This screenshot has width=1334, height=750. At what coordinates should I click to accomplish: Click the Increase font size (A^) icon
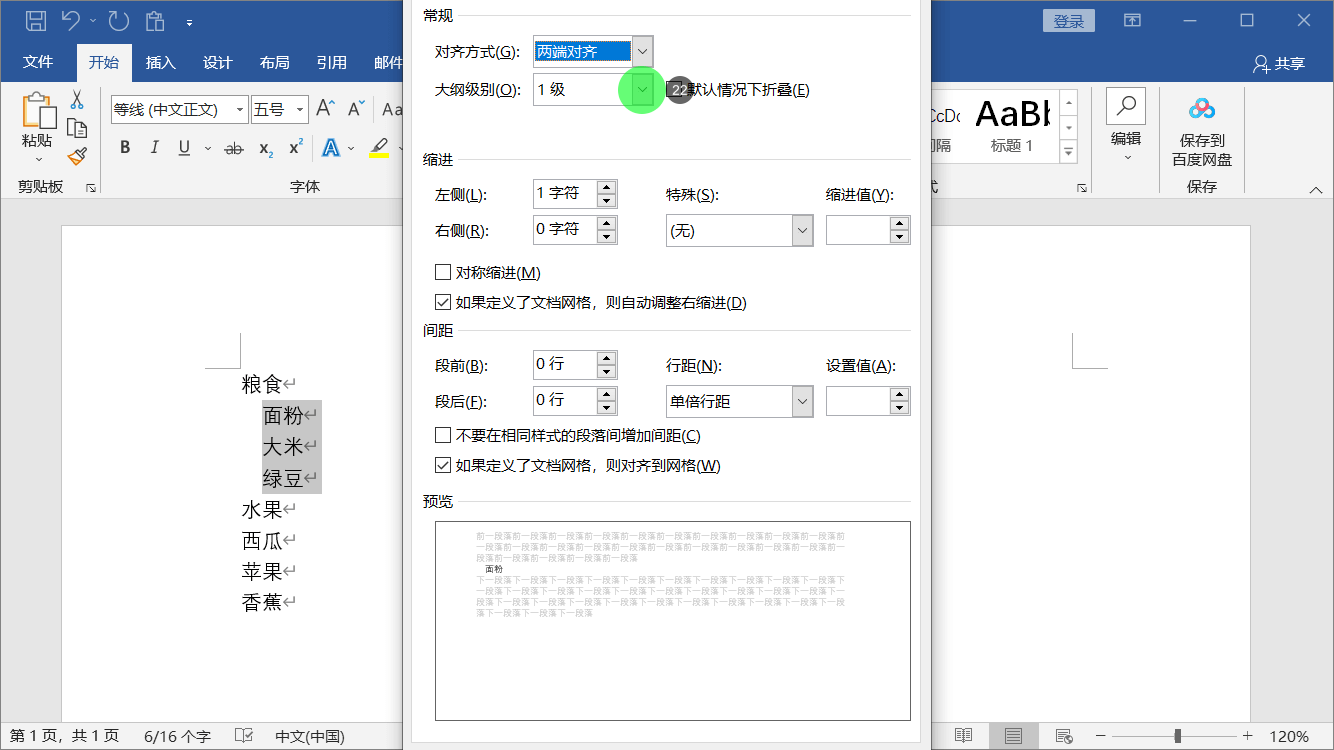coord(325,108)
